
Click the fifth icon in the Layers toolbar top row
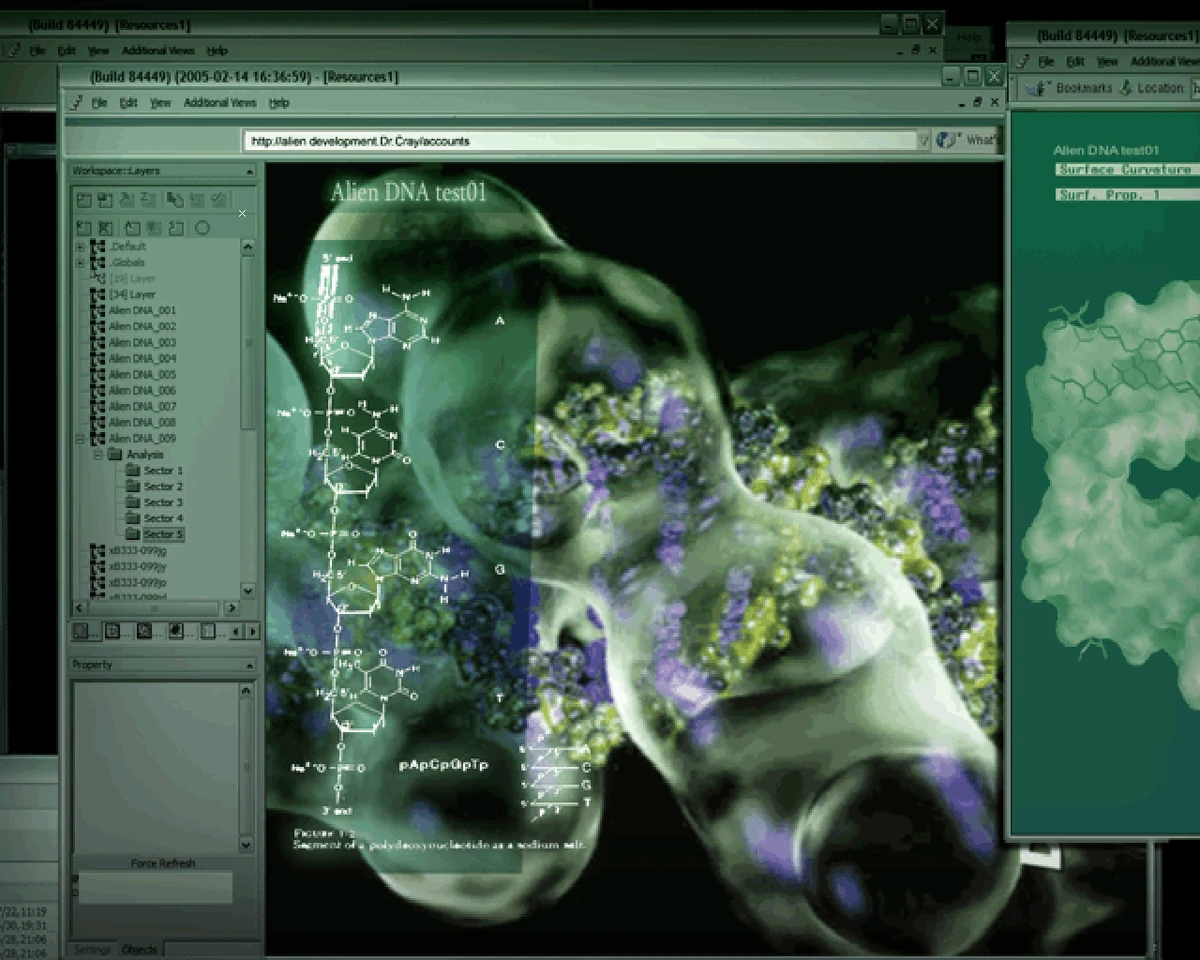(x=175, y=200)
